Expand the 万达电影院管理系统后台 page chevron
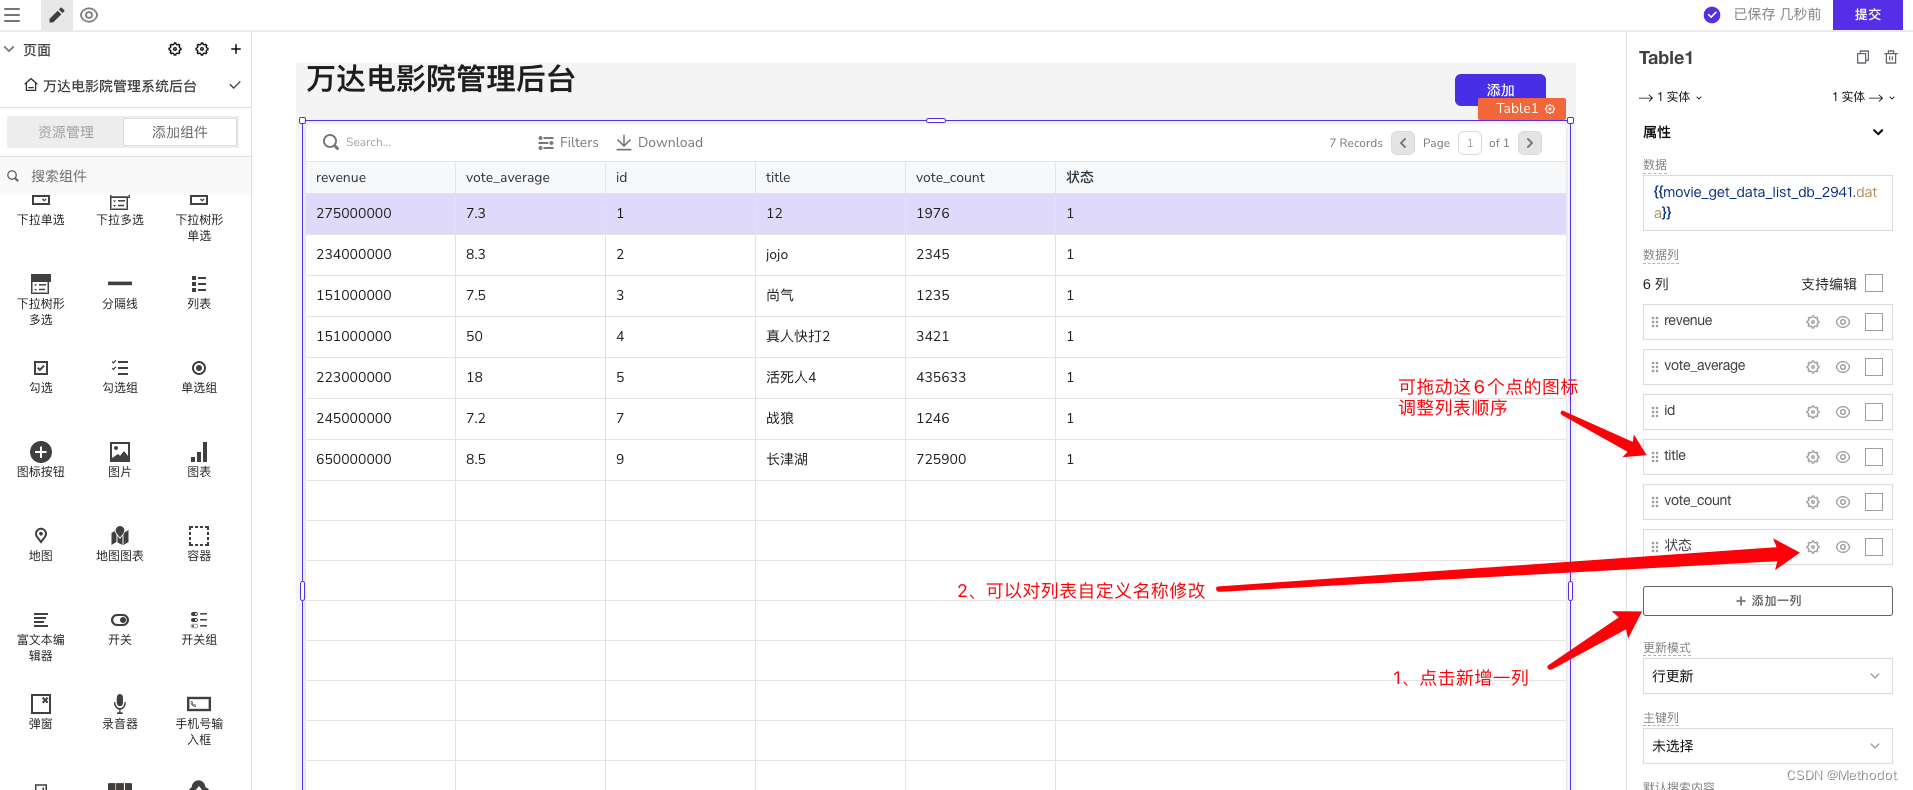1913x790 pixels. tap(235, 86)
